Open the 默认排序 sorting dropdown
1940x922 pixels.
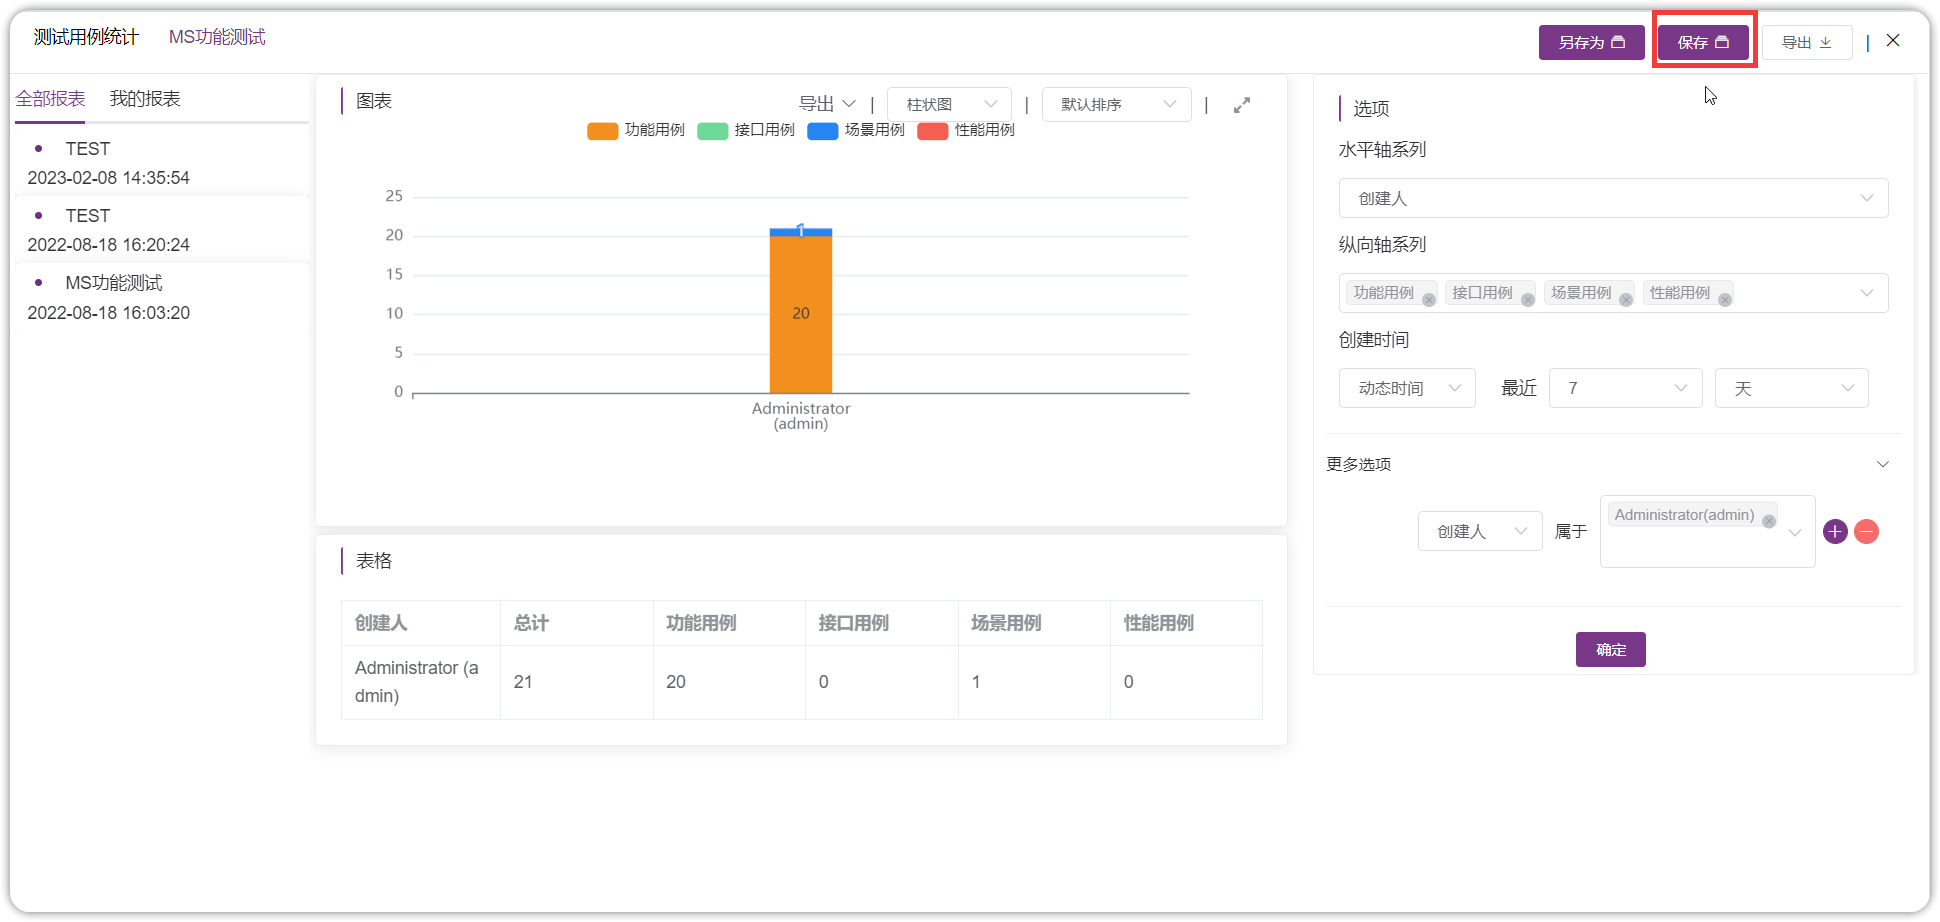pyautogui.click(x=1116, y=104)
